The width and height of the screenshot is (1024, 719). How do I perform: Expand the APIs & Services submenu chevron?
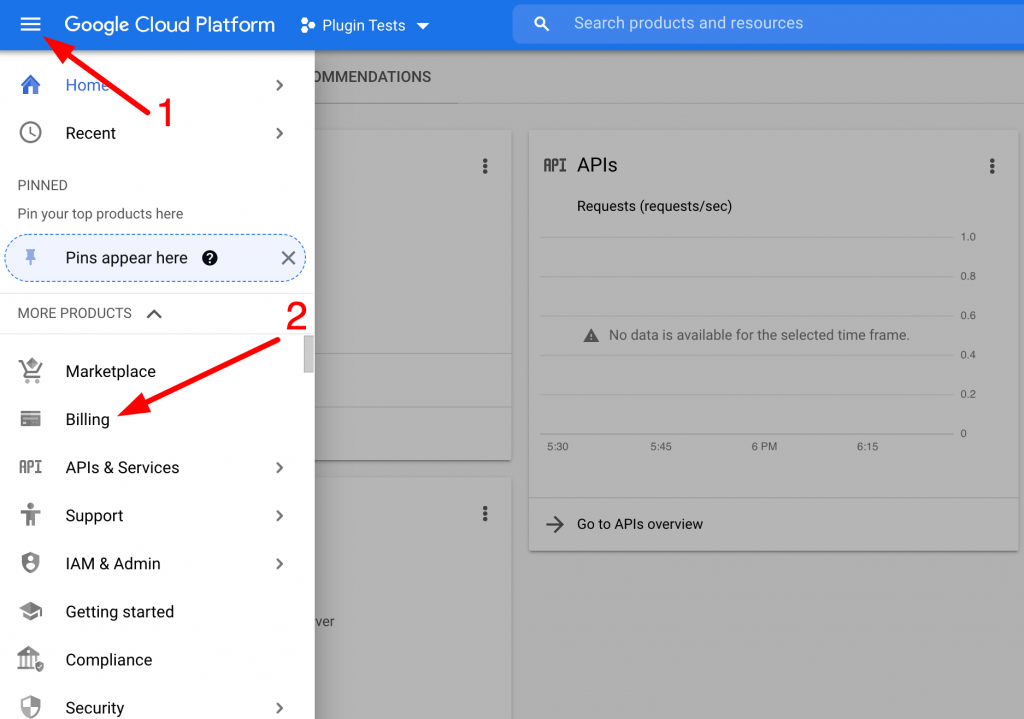280,468
